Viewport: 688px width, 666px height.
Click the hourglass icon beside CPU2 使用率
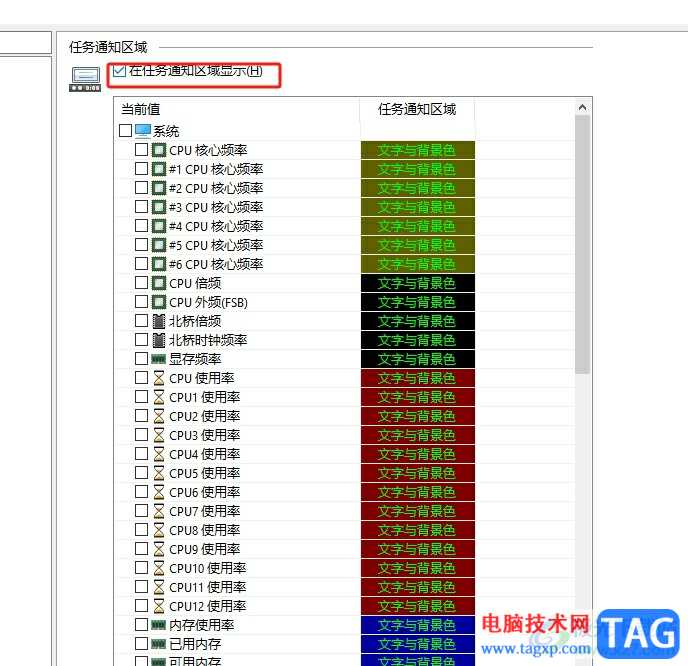pyautogui.click(x=159, y=416)
